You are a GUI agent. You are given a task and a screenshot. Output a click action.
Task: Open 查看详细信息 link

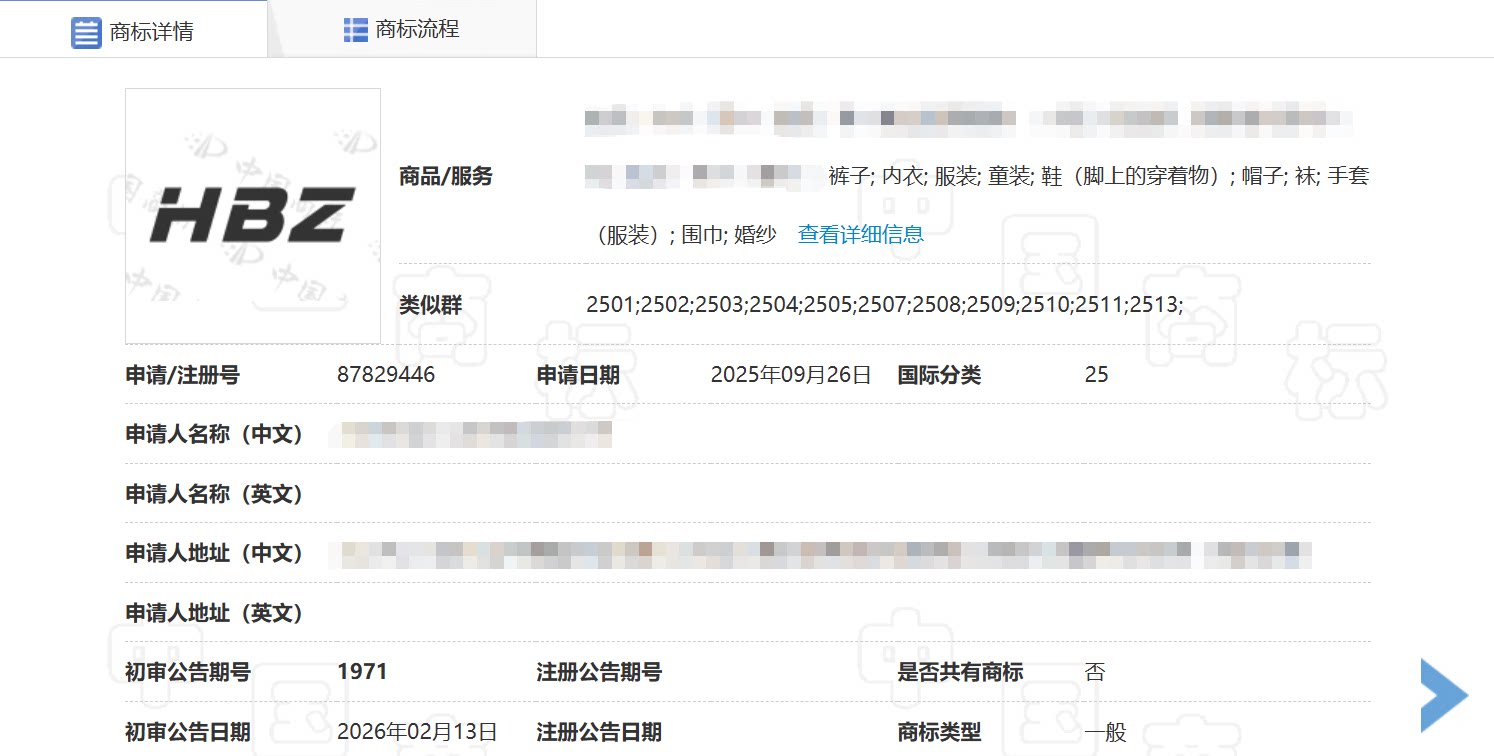pos(861,235)
